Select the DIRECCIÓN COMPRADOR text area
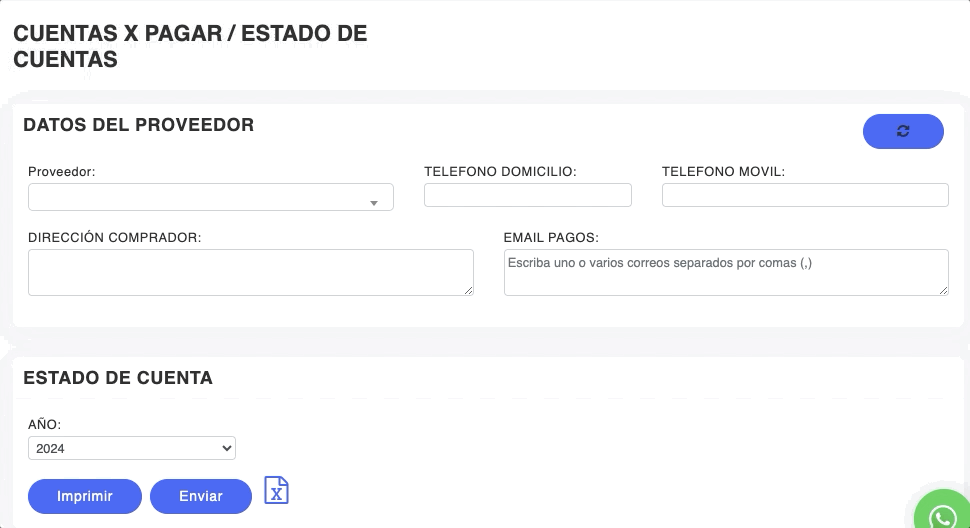This screenshot has height=528, width=970. [x=250, y=272]
